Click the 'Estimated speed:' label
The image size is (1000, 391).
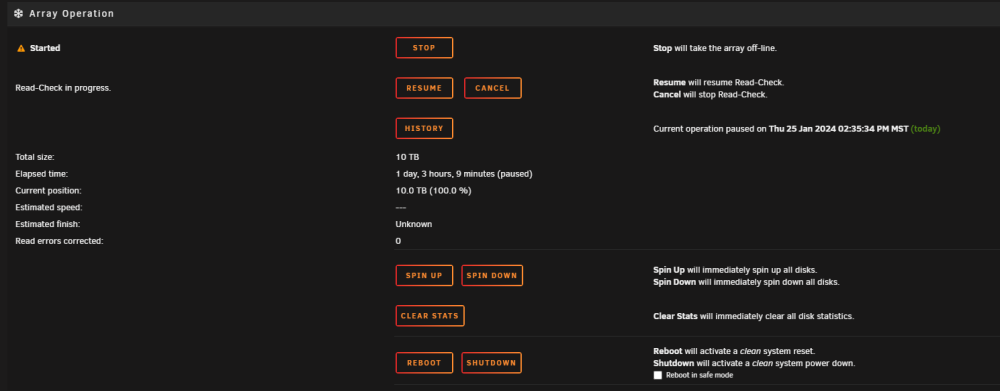tap(49, 207)
